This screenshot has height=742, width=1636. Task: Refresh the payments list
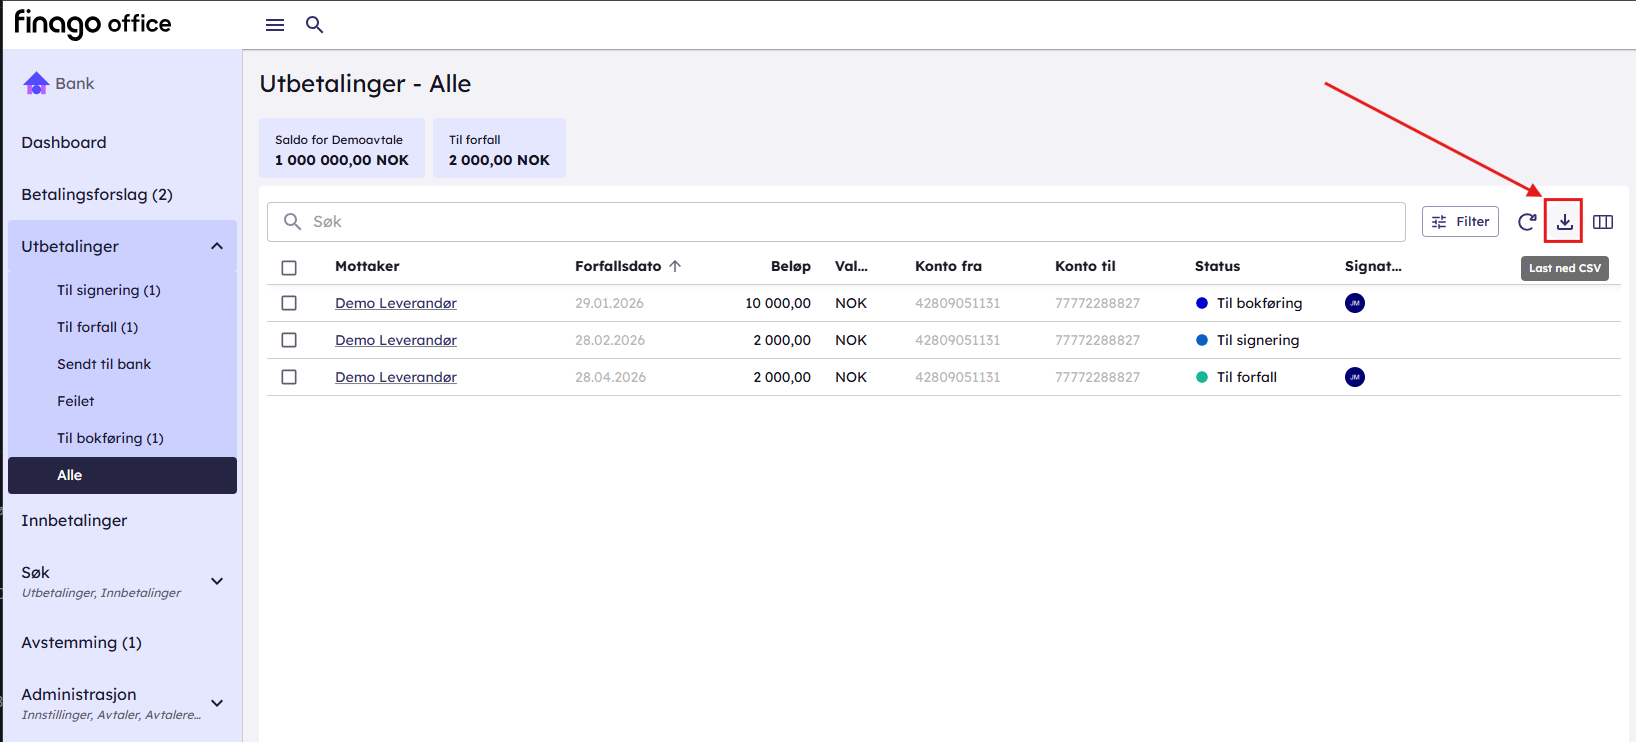tap(1526, 222)
